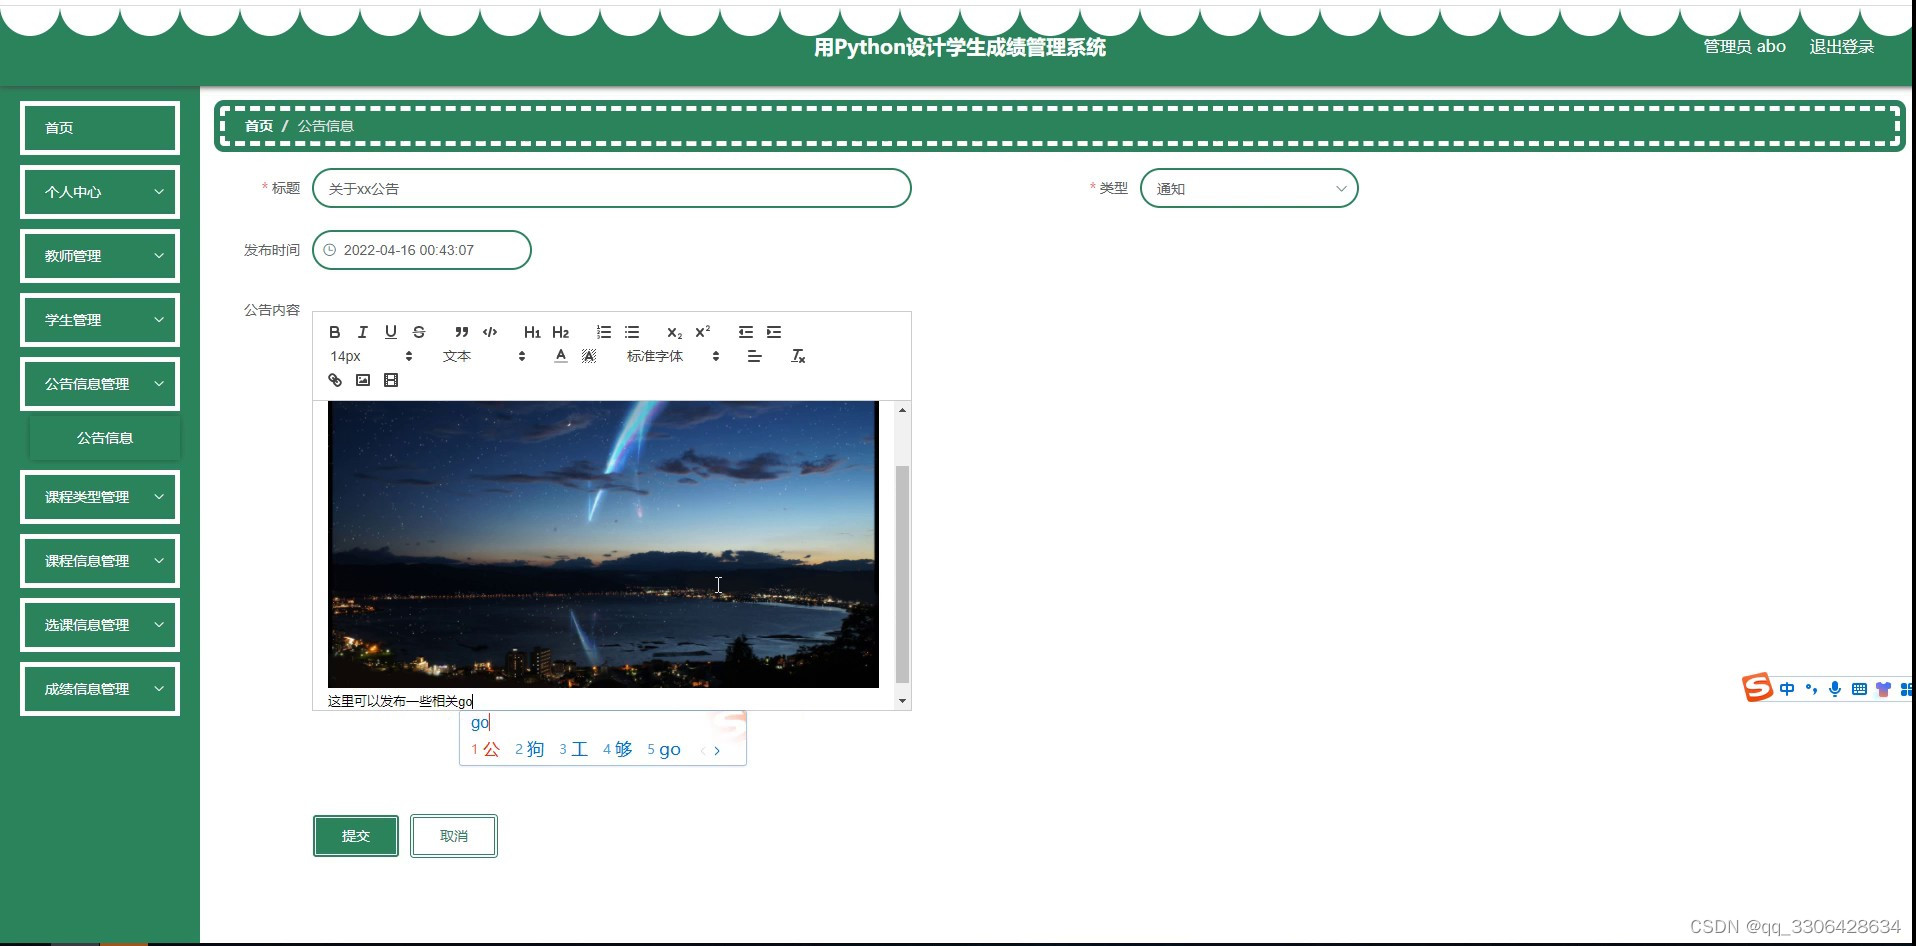Apply strikethrough in the editor toolbar
1916x946 pixels.
tap(419, 332)
